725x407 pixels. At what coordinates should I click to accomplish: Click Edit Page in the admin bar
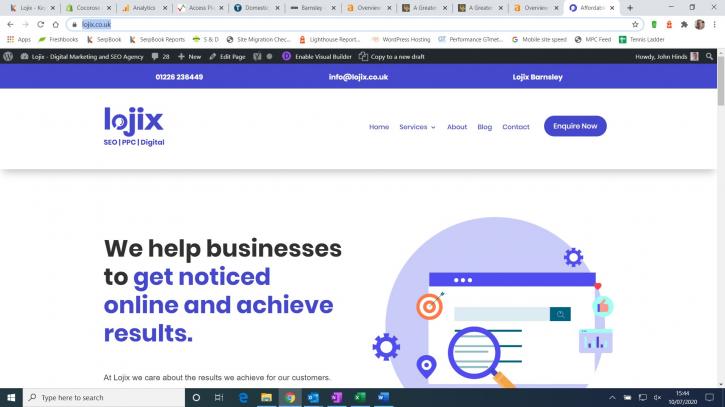(x=227, y=56)
